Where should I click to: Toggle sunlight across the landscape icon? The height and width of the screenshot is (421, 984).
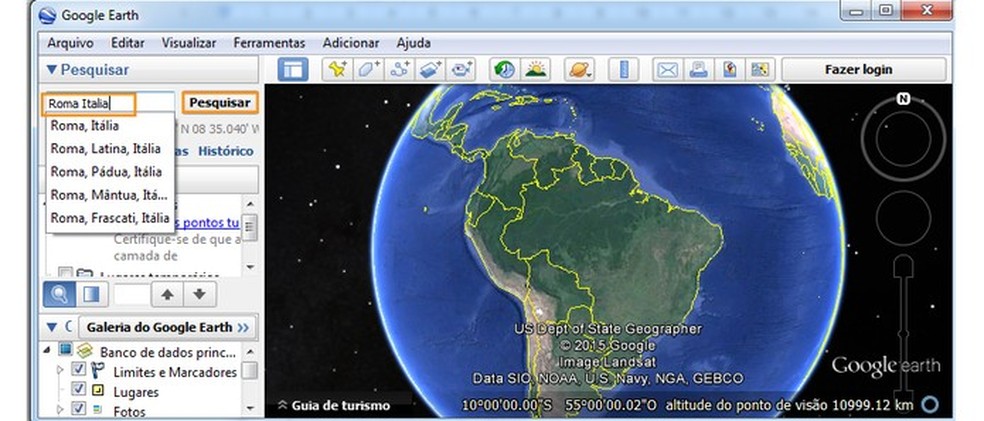(535, 70)
